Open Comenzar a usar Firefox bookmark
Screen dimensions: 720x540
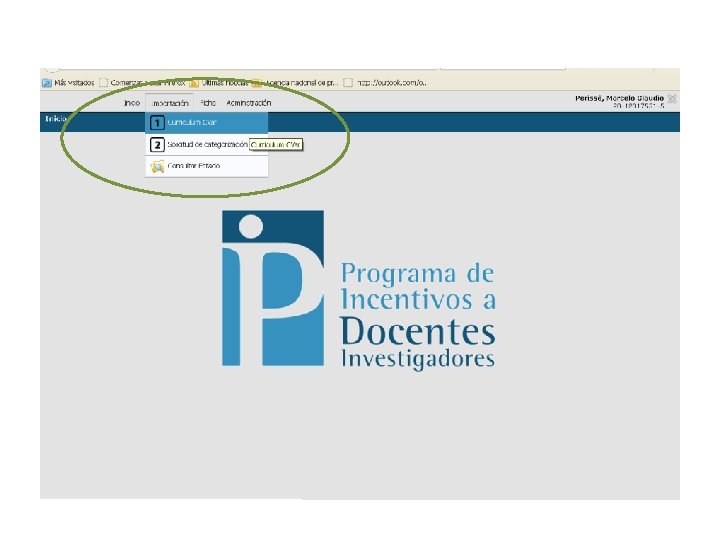coord(142,83)
